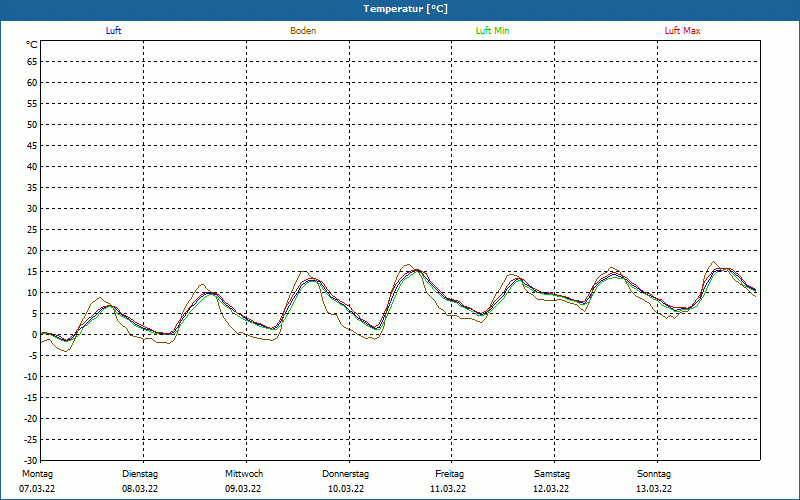Screen dimensions: 800x500
Task: Click the 'Temperatur [°C]' chart title
Action: (x=406, y=9)
